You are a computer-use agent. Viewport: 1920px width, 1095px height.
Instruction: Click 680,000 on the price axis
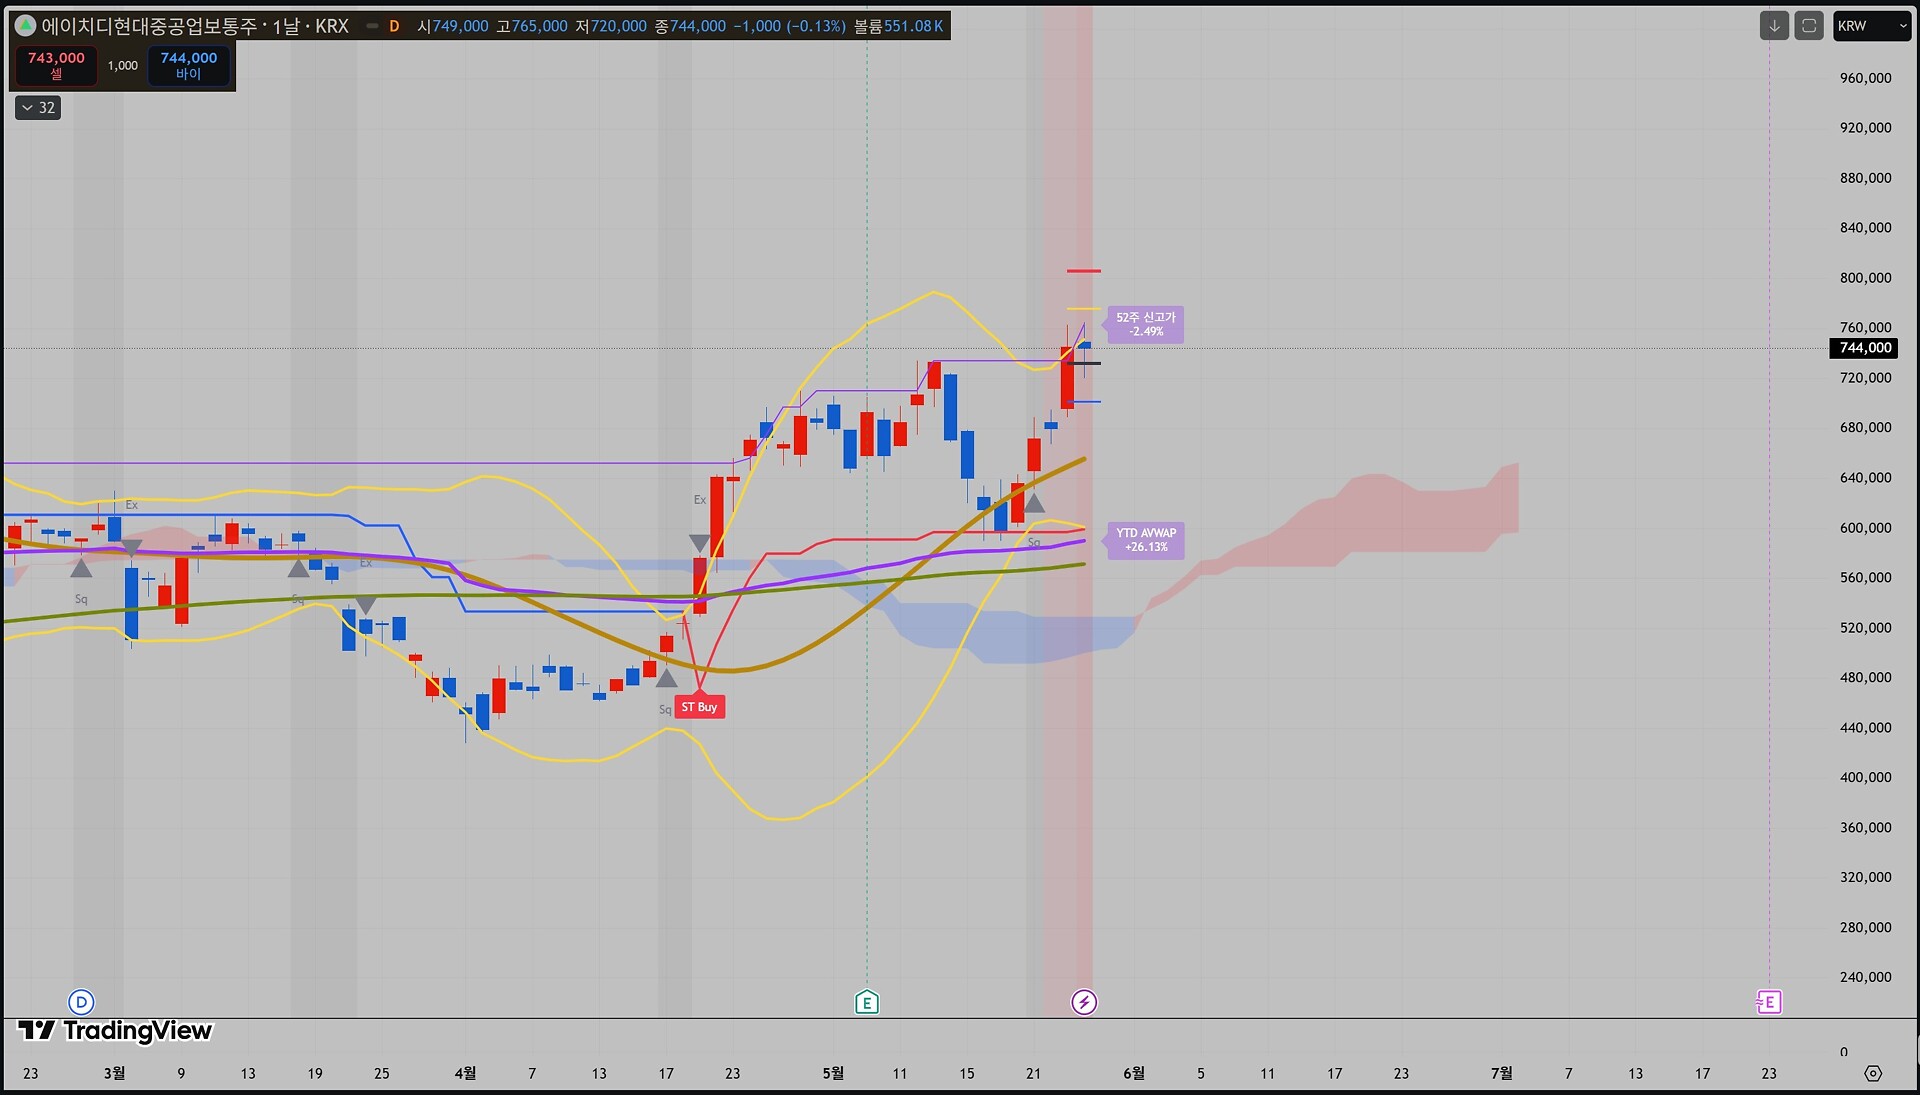[x=1865, y=427]
